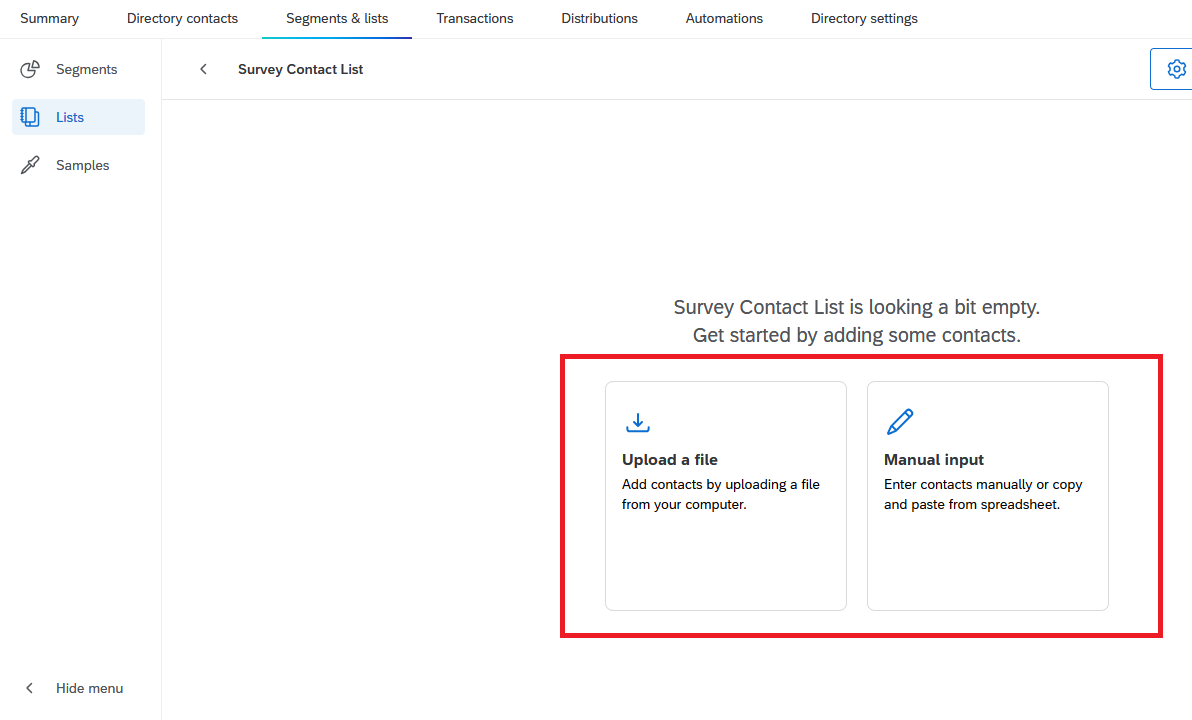
Task: Select the Samples label in sidebar
Action: click(x=83, y=165)
